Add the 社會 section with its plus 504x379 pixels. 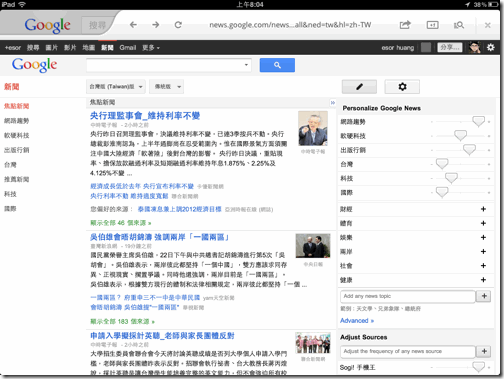483,265
